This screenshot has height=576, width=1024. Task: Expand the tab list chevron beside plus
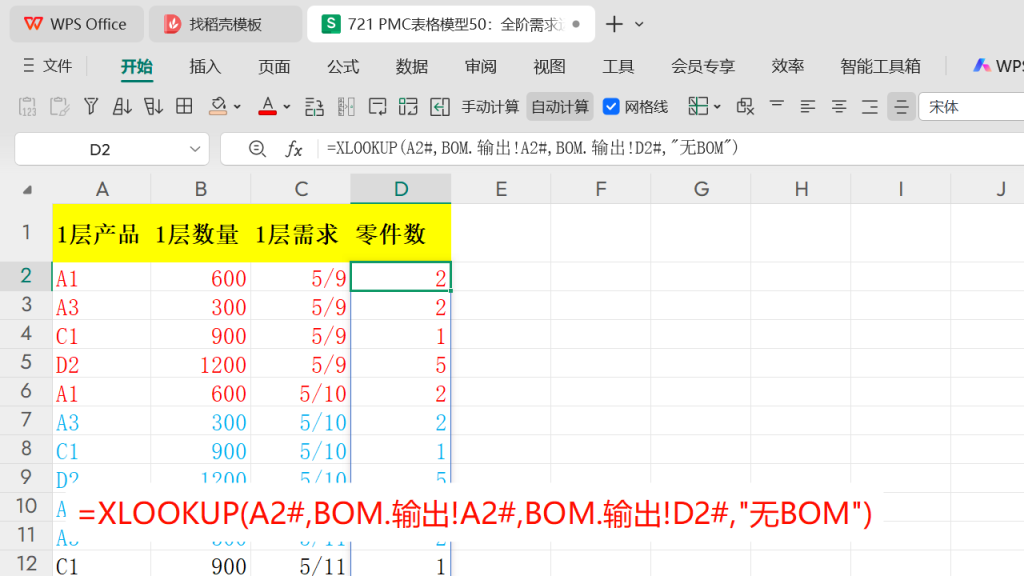(x=639, y=24)
